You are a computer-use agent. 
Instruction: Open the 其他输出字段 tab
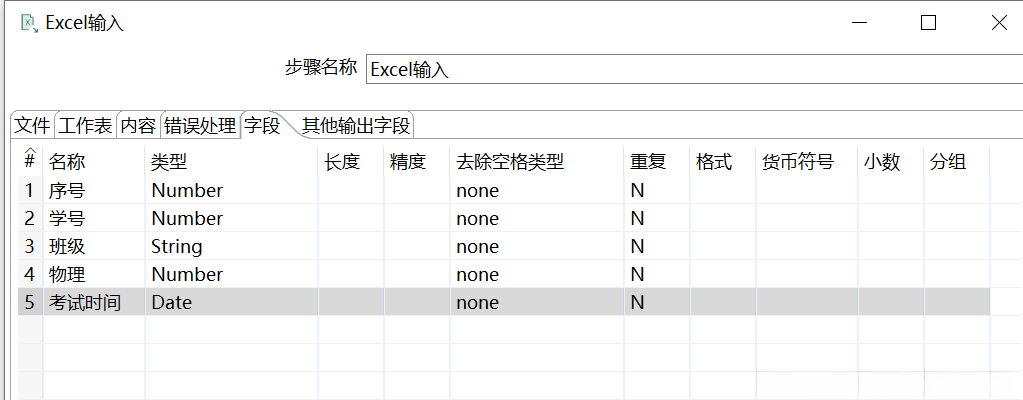point(356,126)
